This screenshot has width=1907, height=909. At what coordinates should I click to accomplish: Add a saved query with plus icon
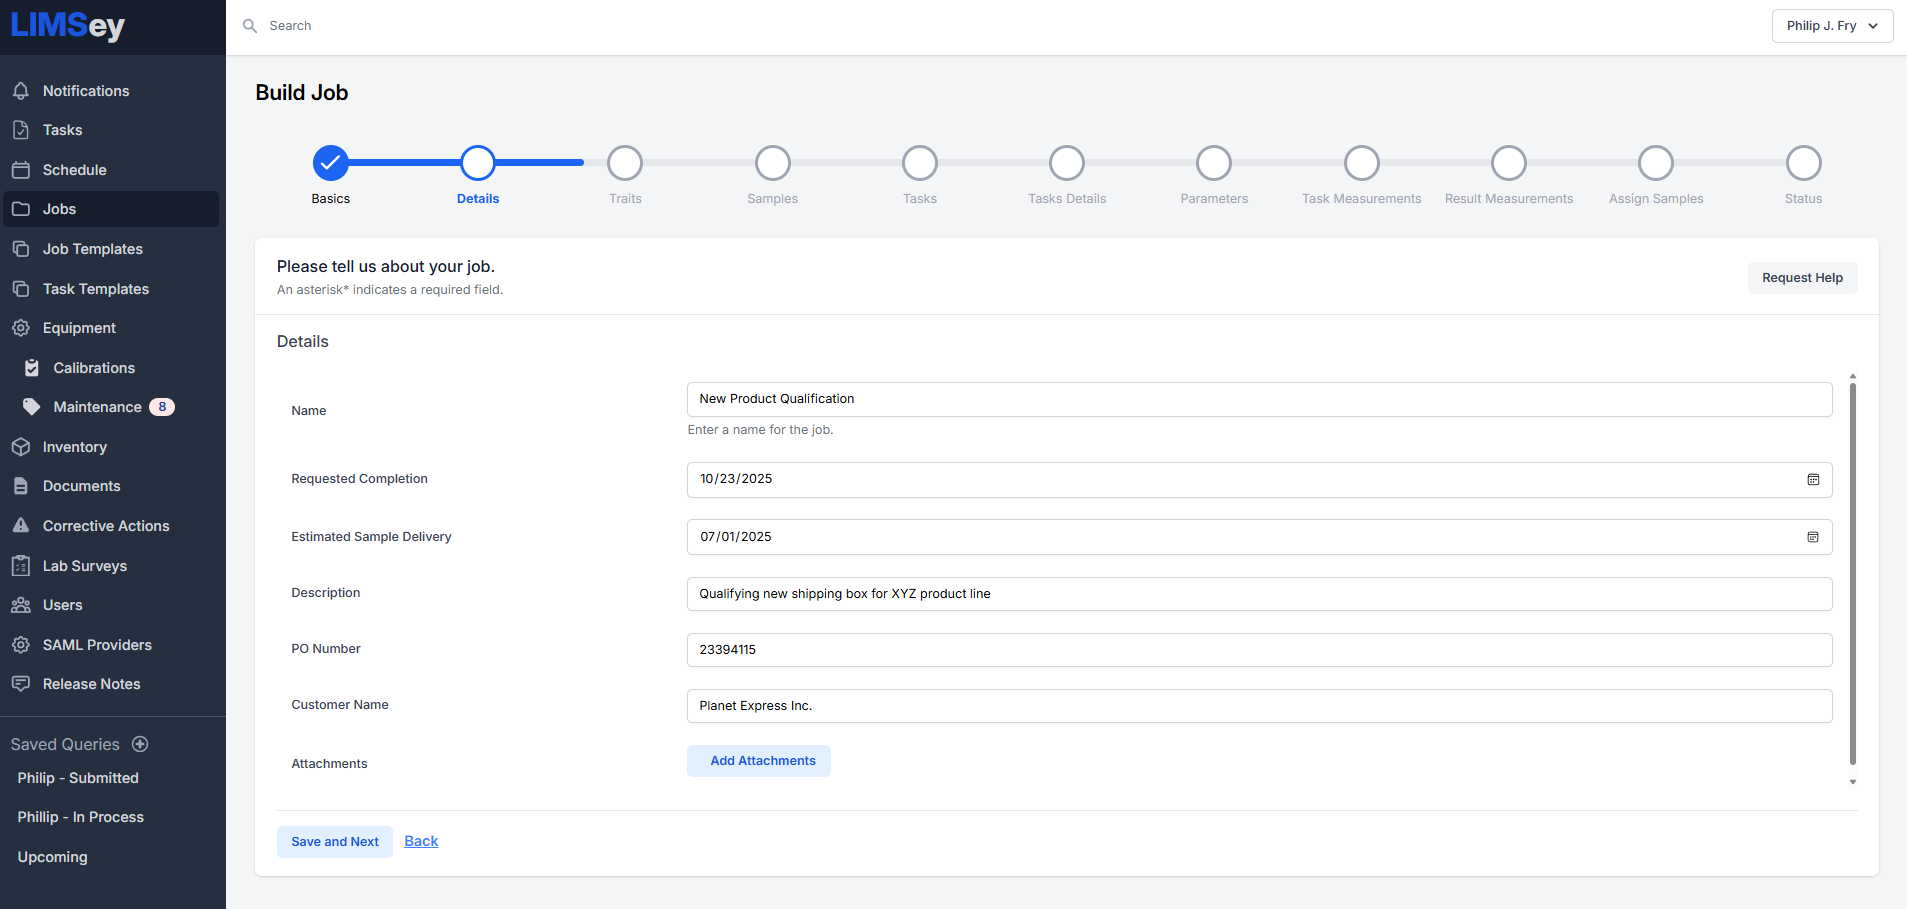(x=141, y=744)
